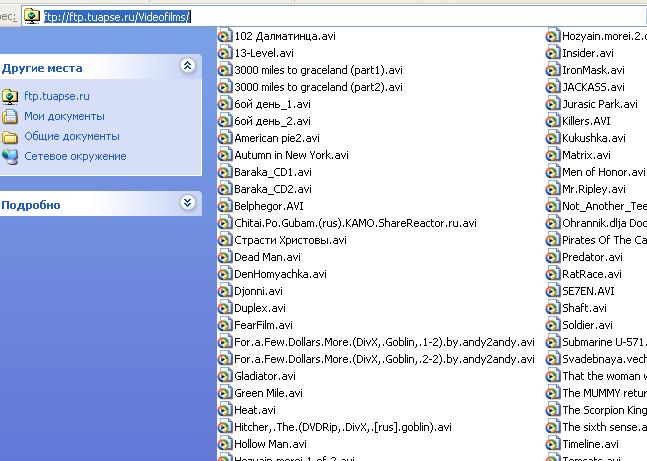This screenshot has height=461, width=647.
Task: Select 102 Далматинца.avi file icon
Action: [x=224, y=36]
